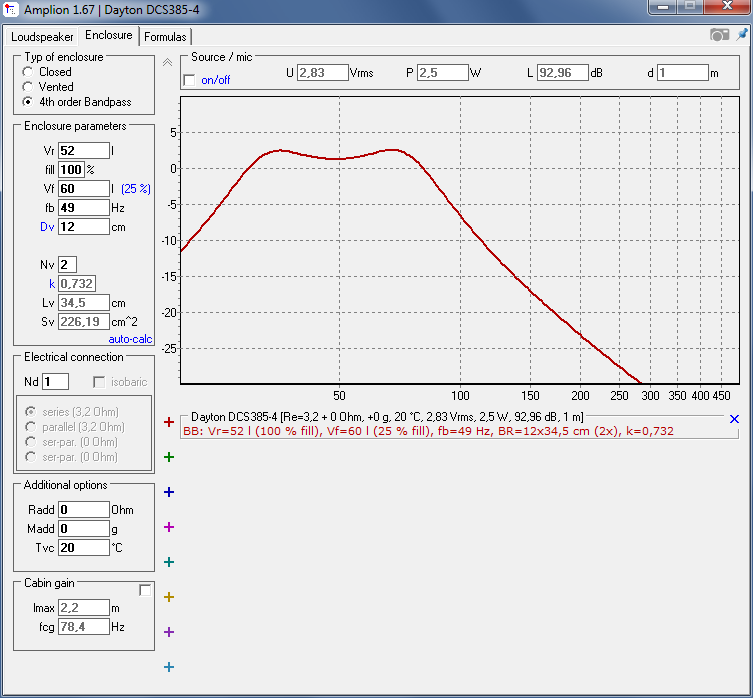
Task: Click the purple plus curve slot icon
Action: (169, 632)
